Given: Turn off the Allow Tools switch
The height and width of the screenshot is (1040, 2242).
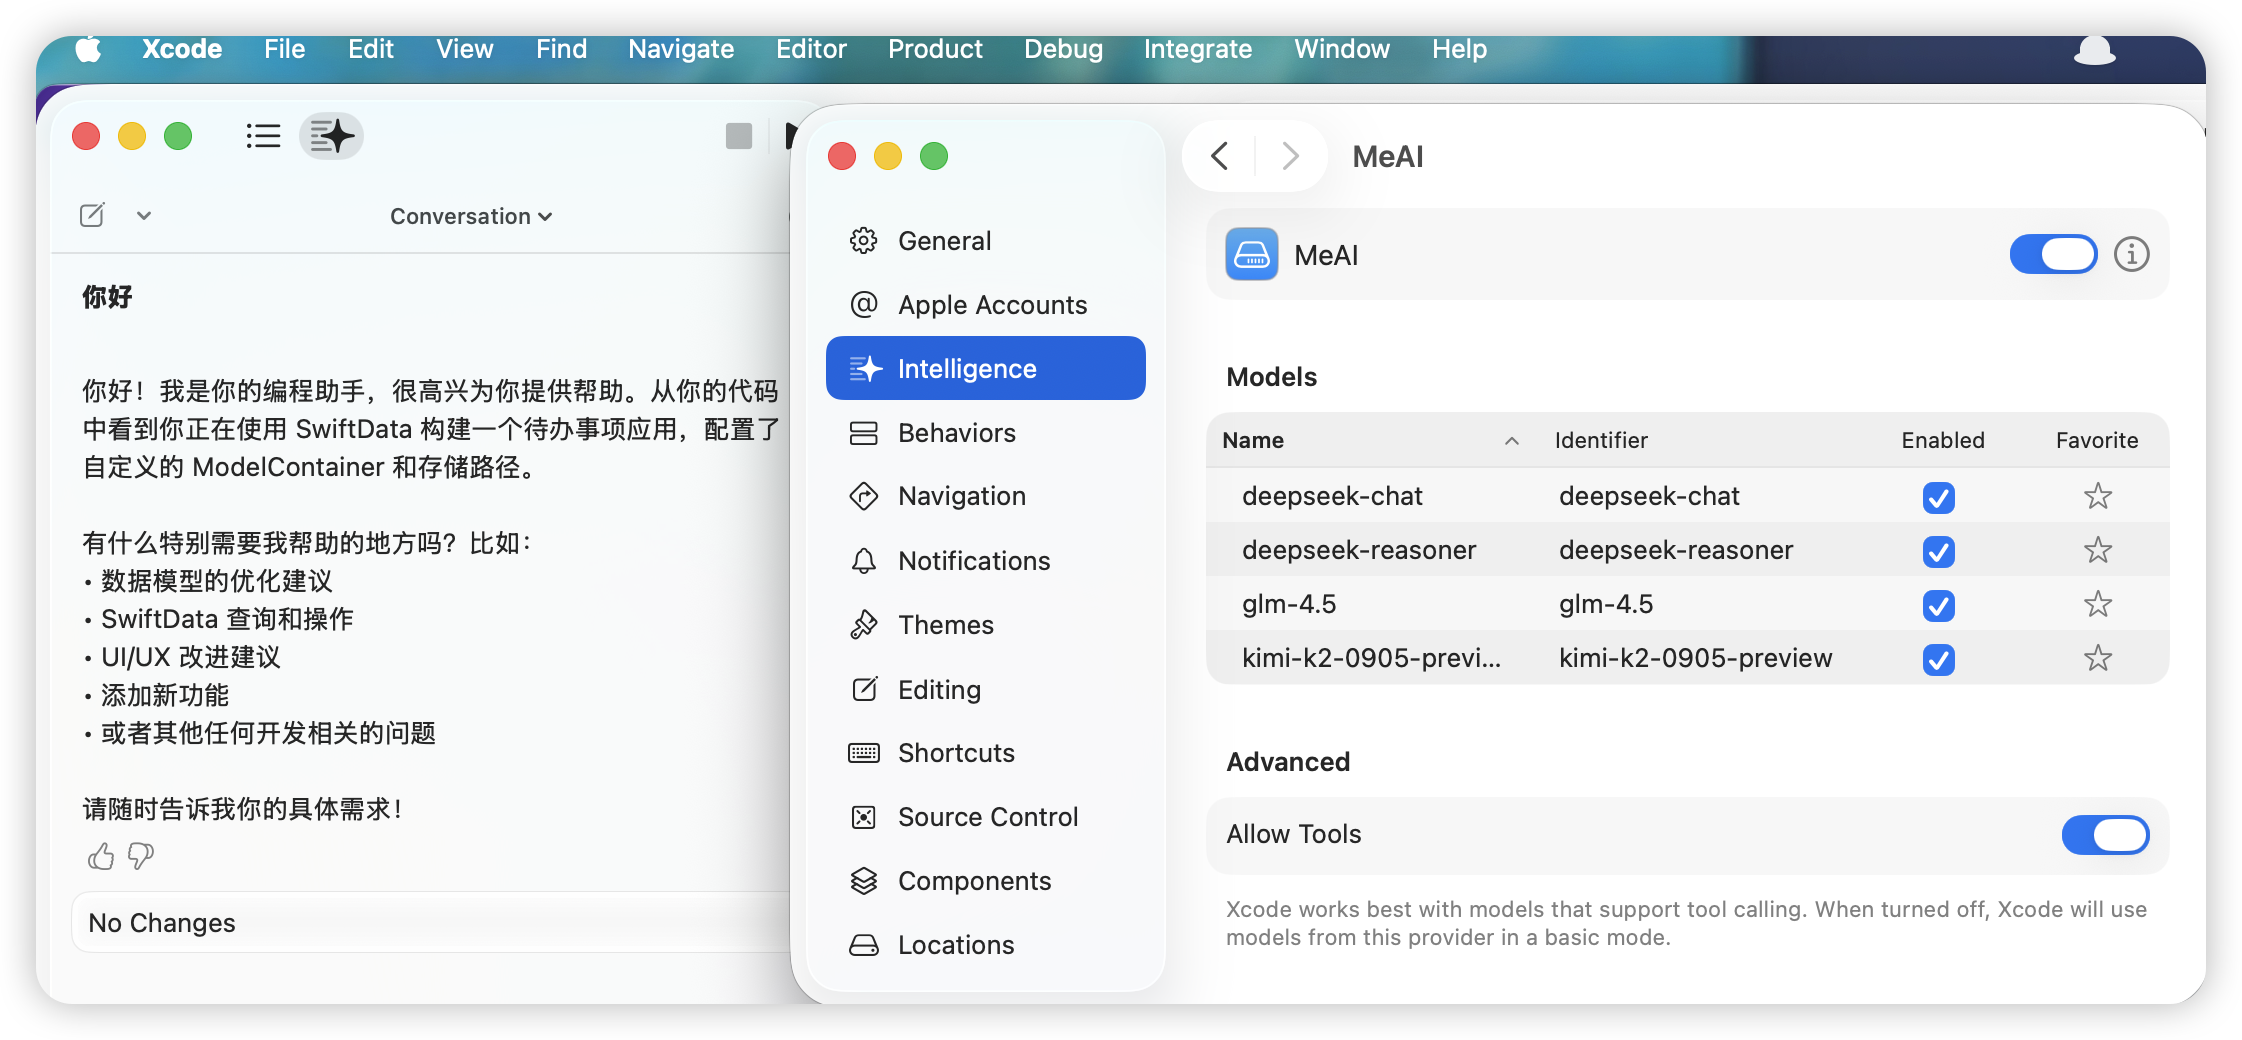Looking at the screenshot, I should point(2105,835).
